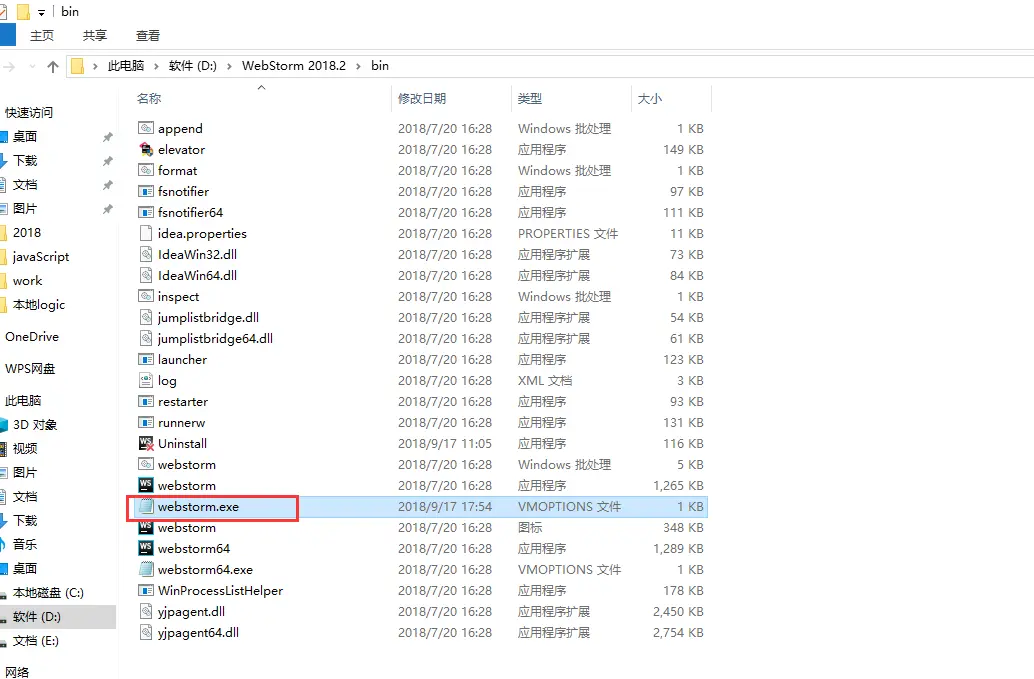The width and height of the screenshot is (1034, 679).
Task: Click the yjpagent64.dll file icon
Action: click(146, 633)
